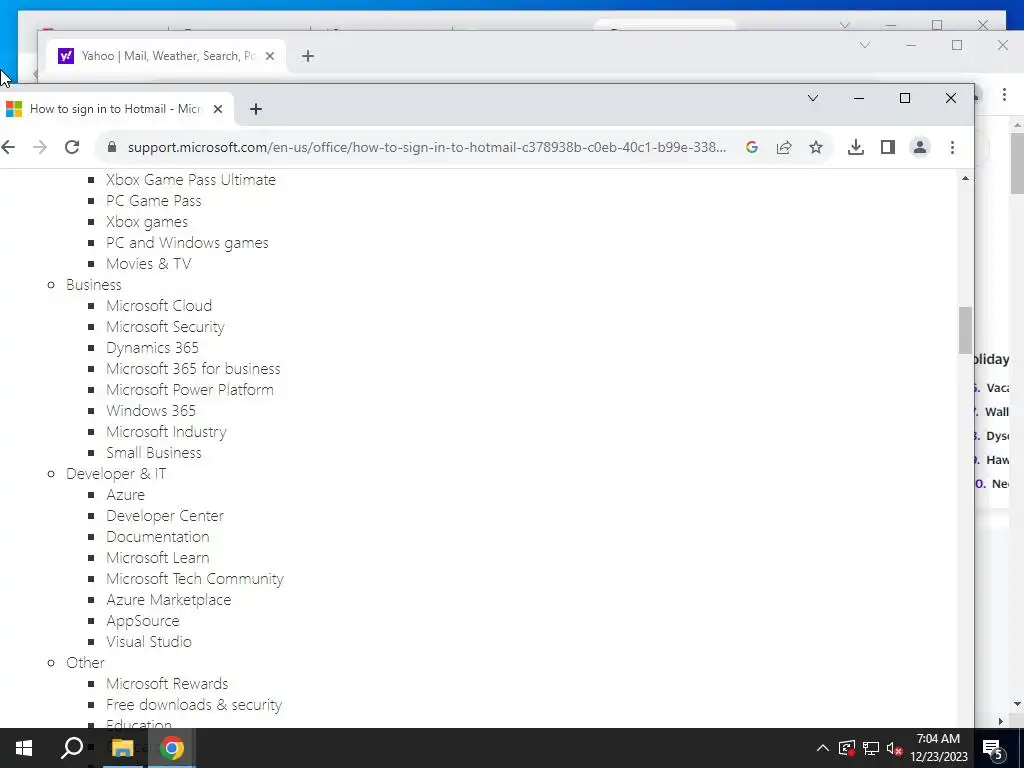Close the How to sign in to Hotmail tab
The height and width of the screenshot is (768, 1024).
[218, 109]
